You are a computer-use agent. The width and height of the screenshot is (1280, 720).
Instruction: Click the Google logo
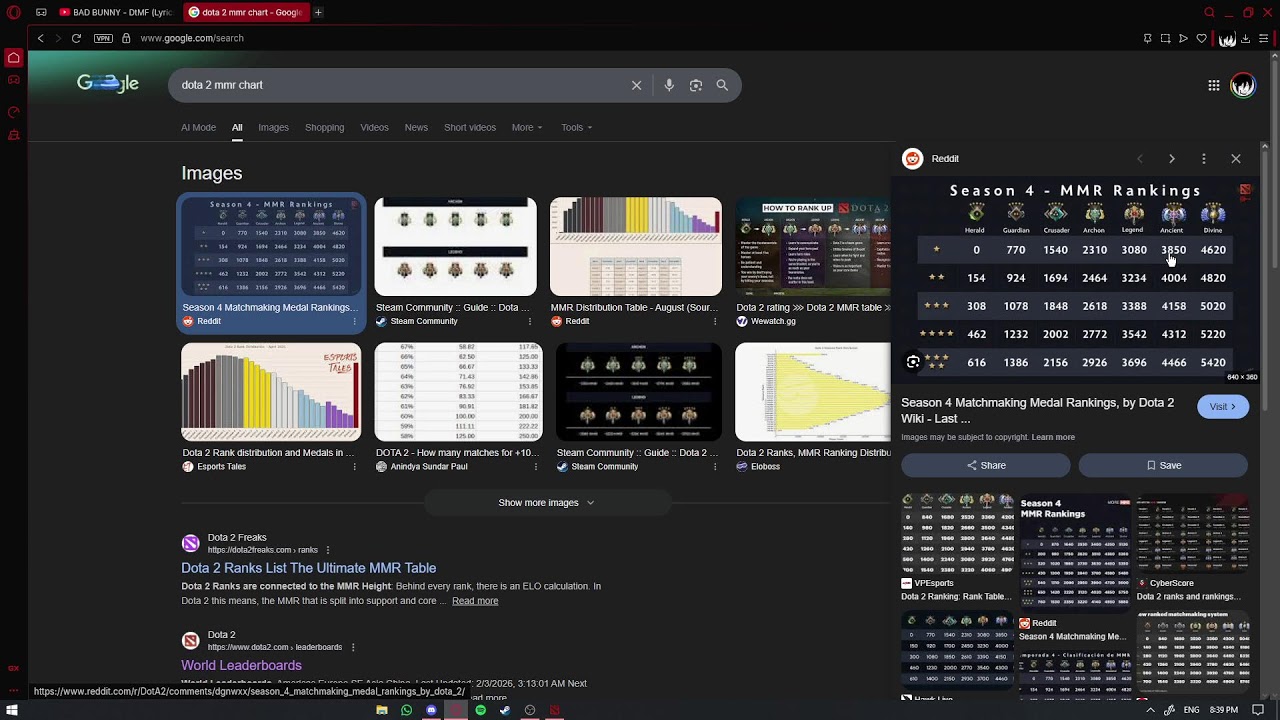coord(108,84)
